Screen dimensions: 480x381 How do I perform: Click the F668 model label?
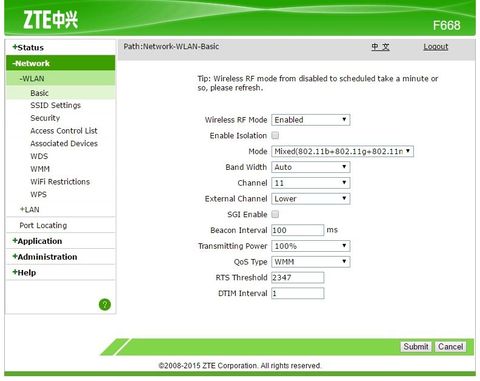click(446, 25)
